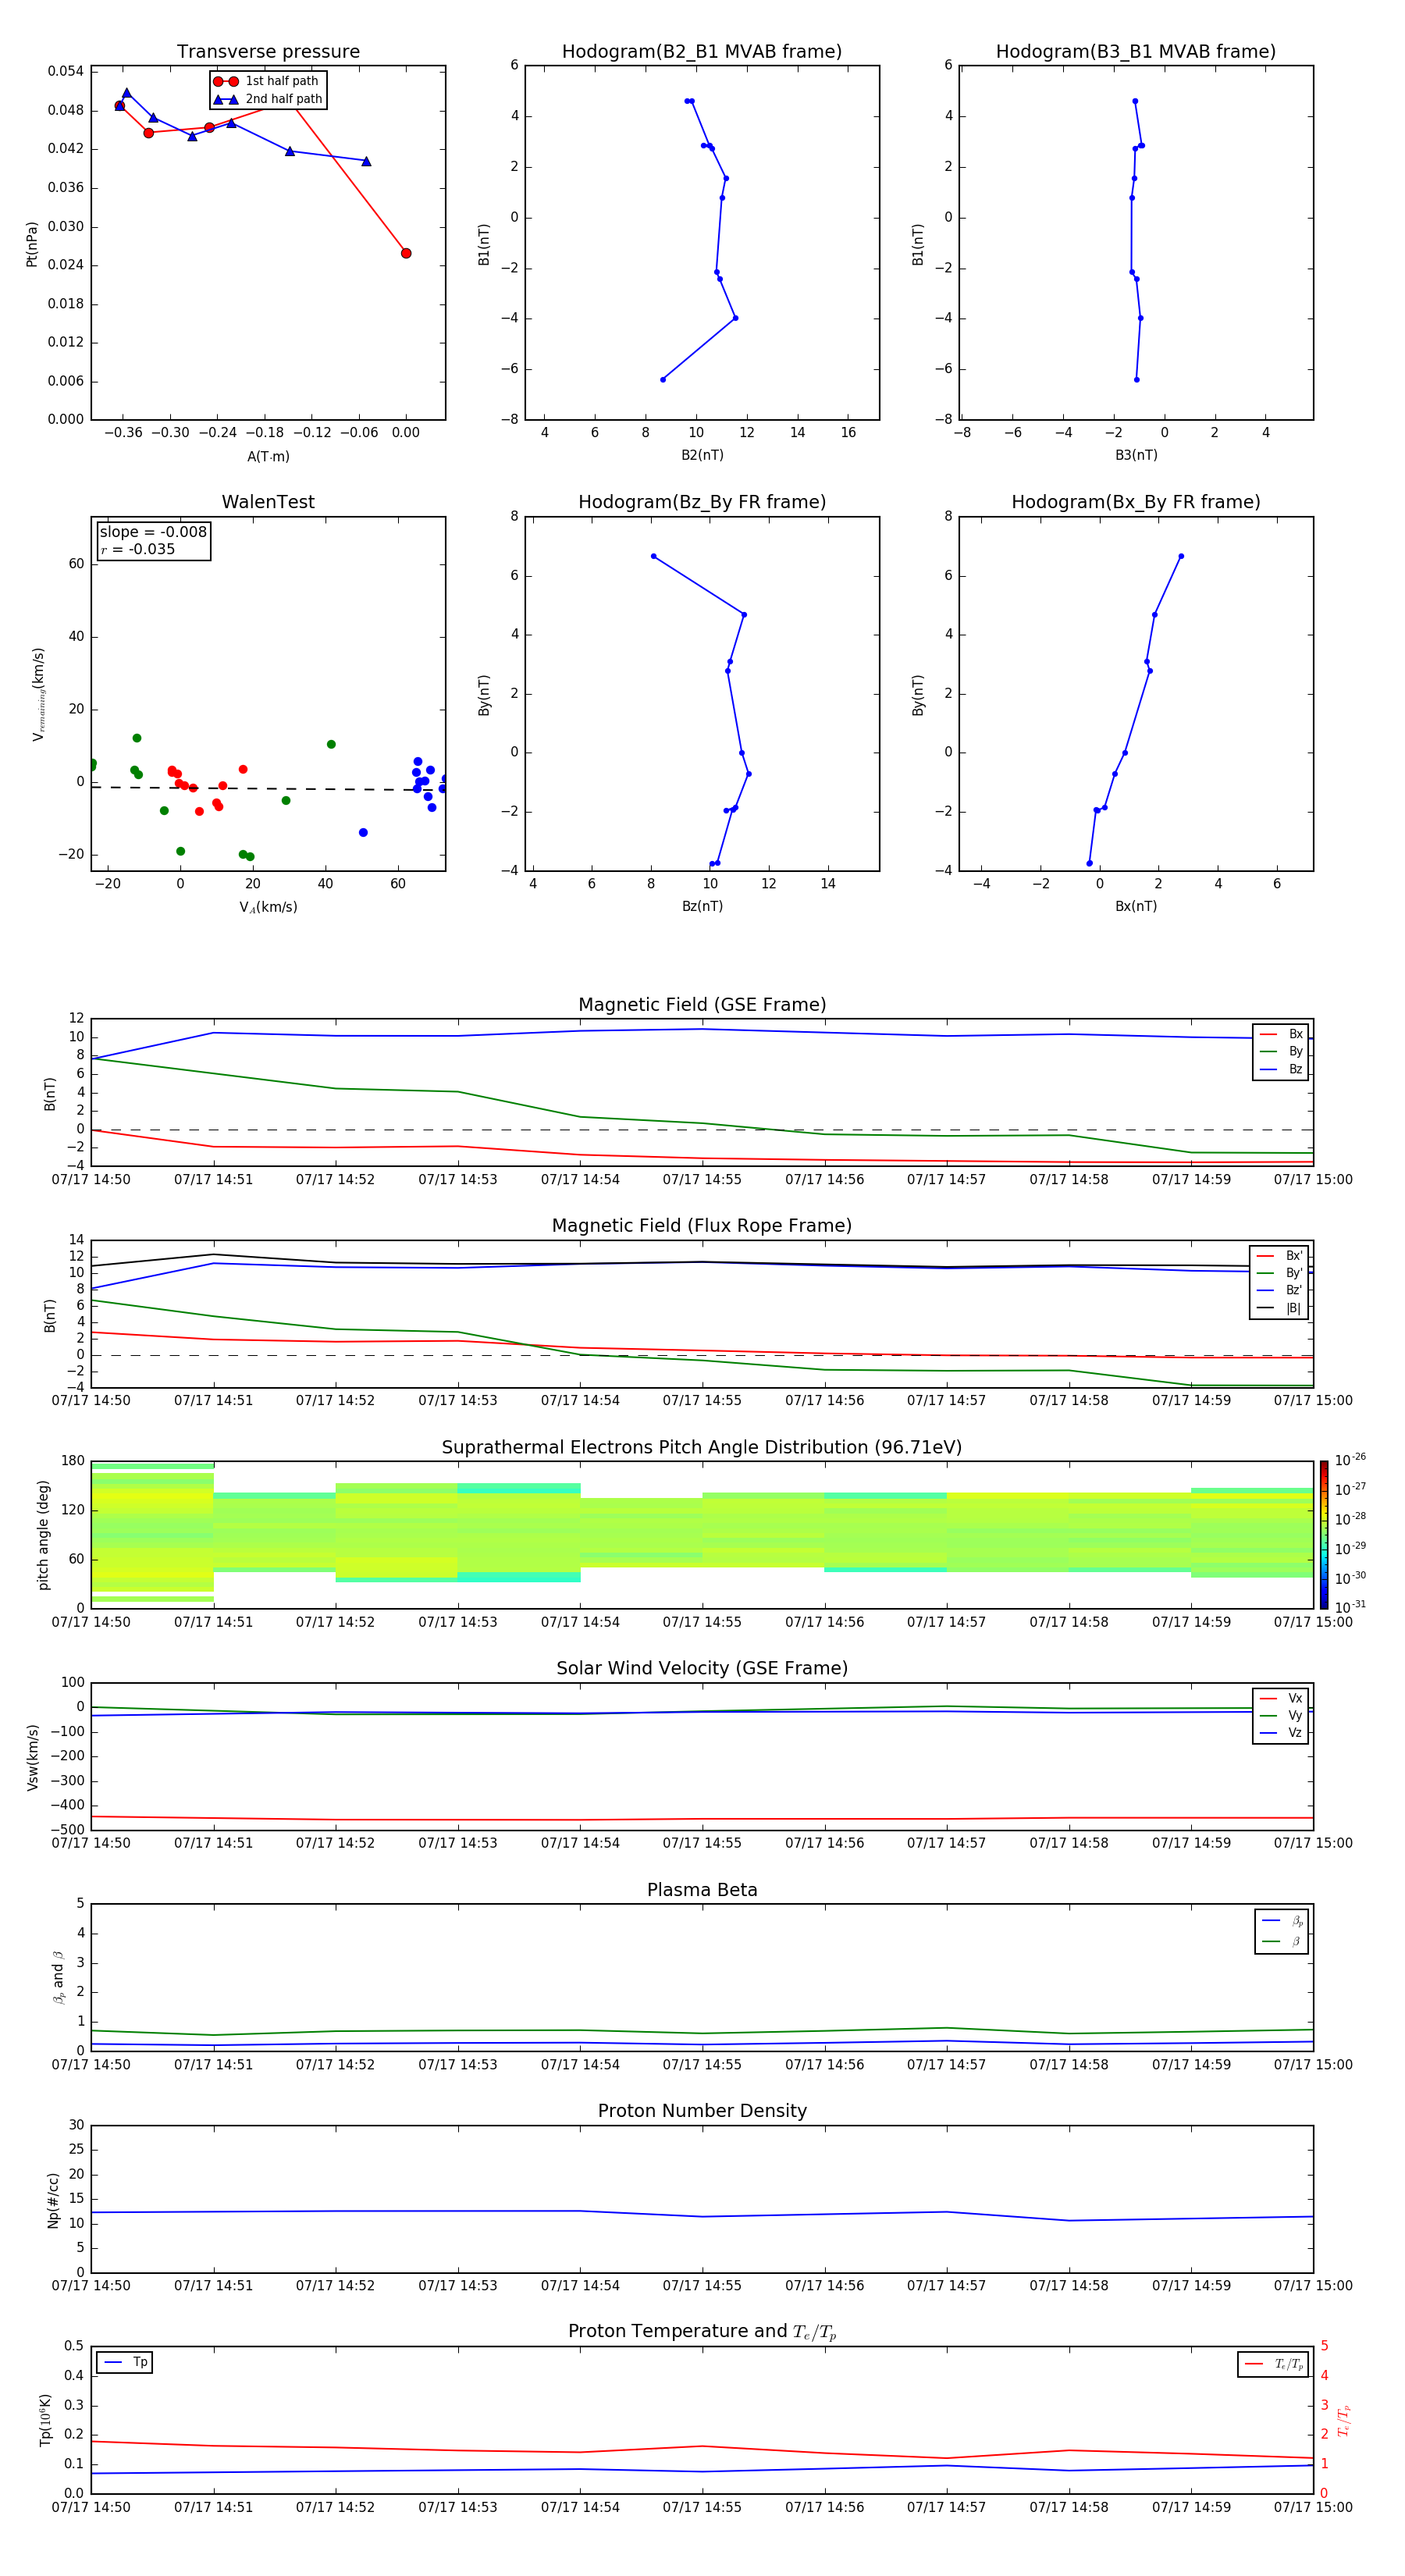The width and height of the screenshot is (1405, 2576).
Task: Click the pitch angle colorbar
Action: tap(1324, 1535)
